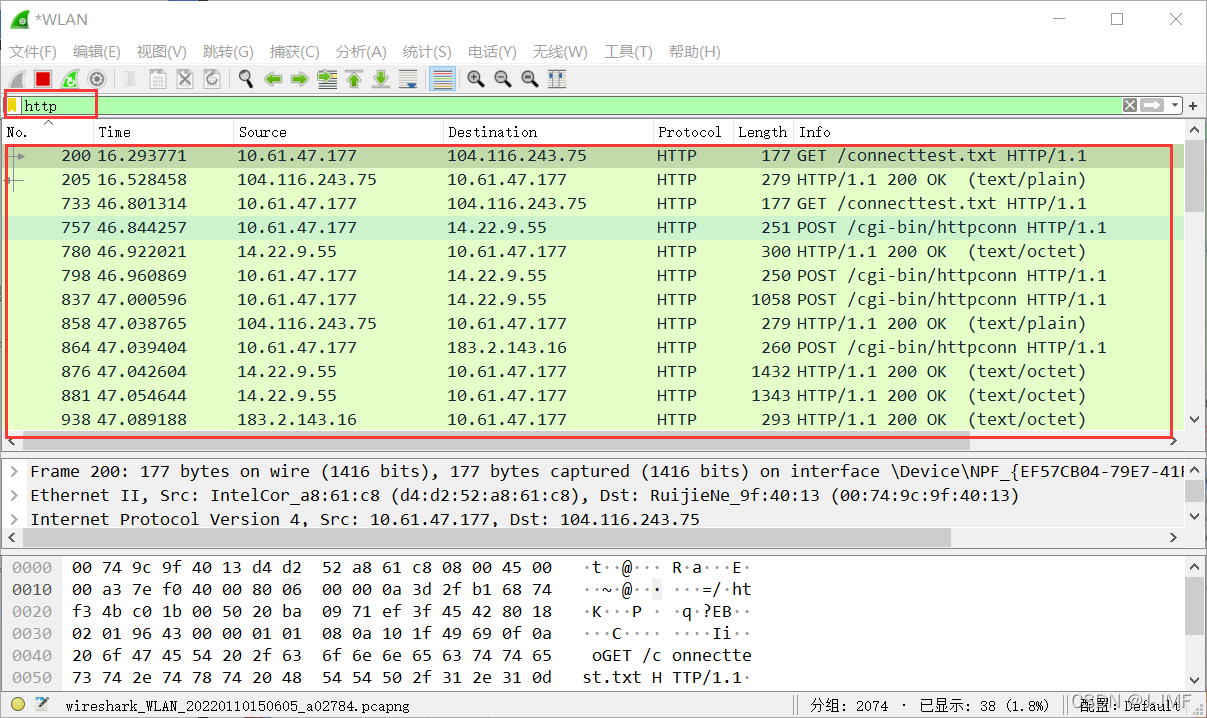Restart the current capture
This screenshot has width=1207, height=718.
(70, 79)
